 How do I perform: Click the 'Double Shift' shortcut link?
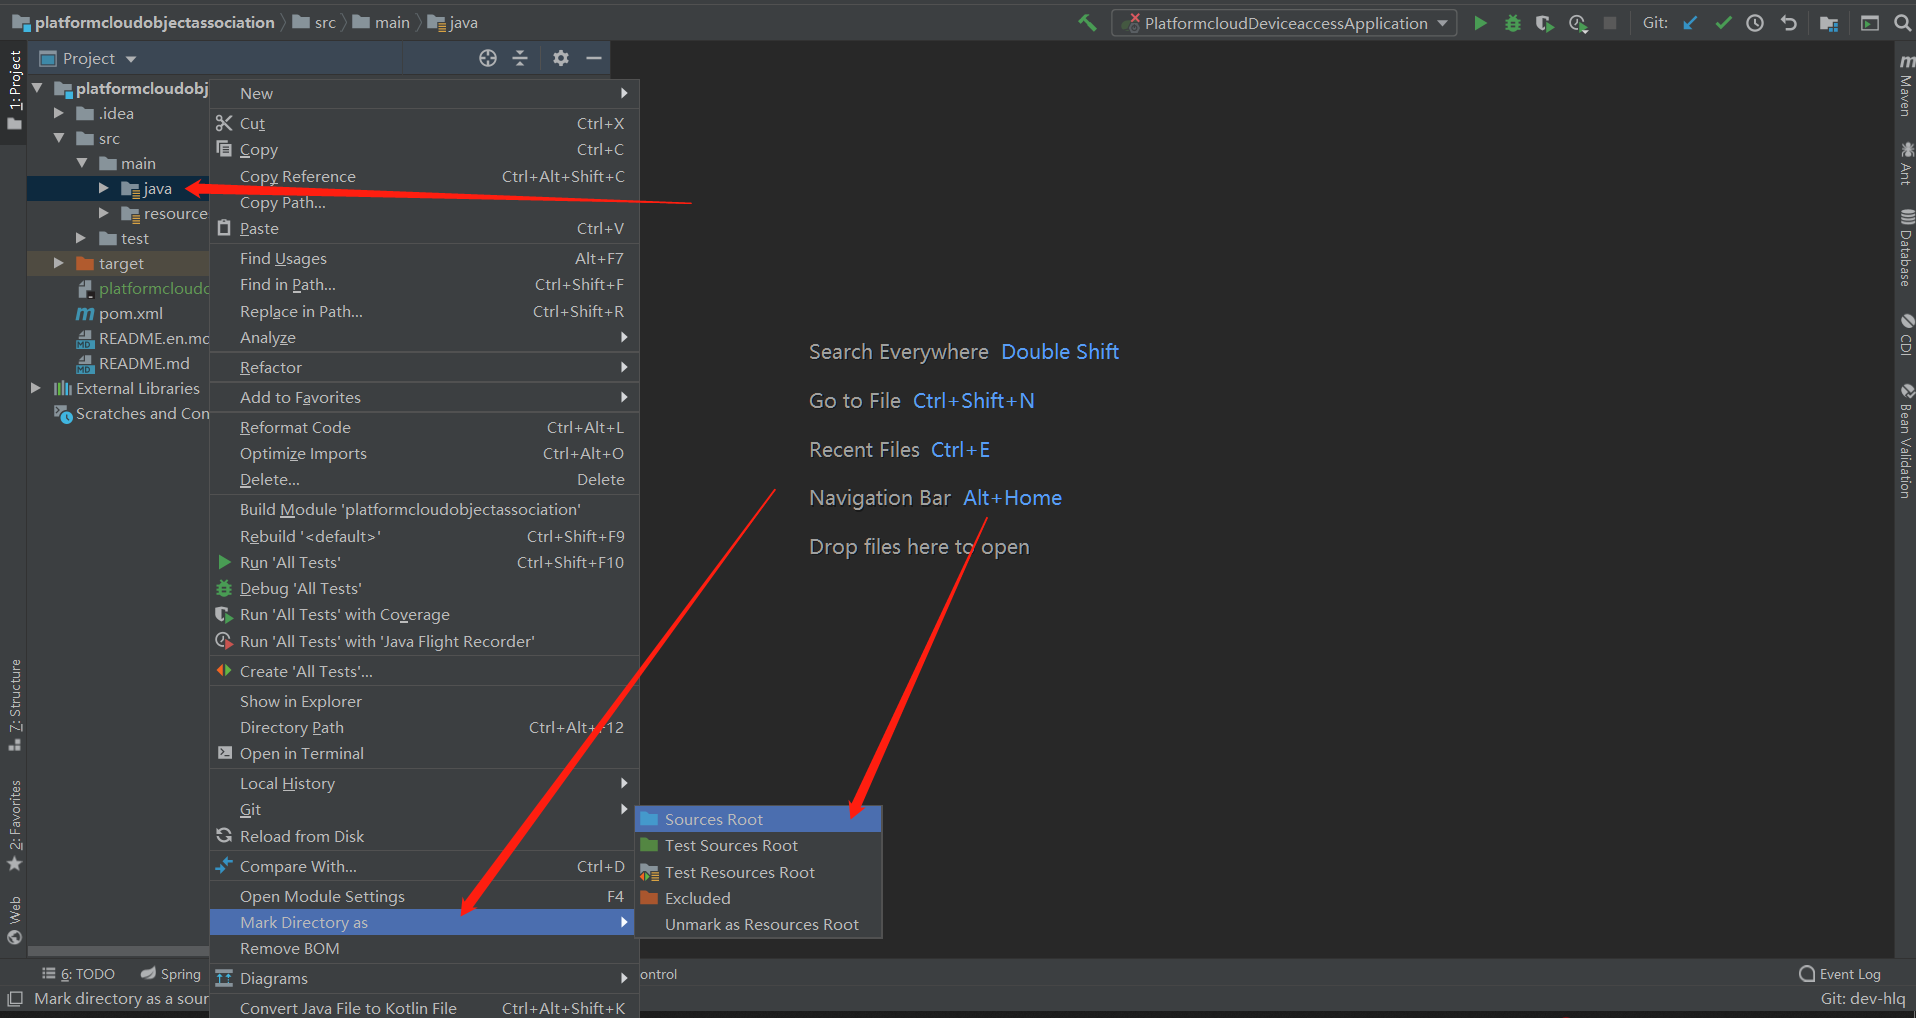pos(1059,351)
